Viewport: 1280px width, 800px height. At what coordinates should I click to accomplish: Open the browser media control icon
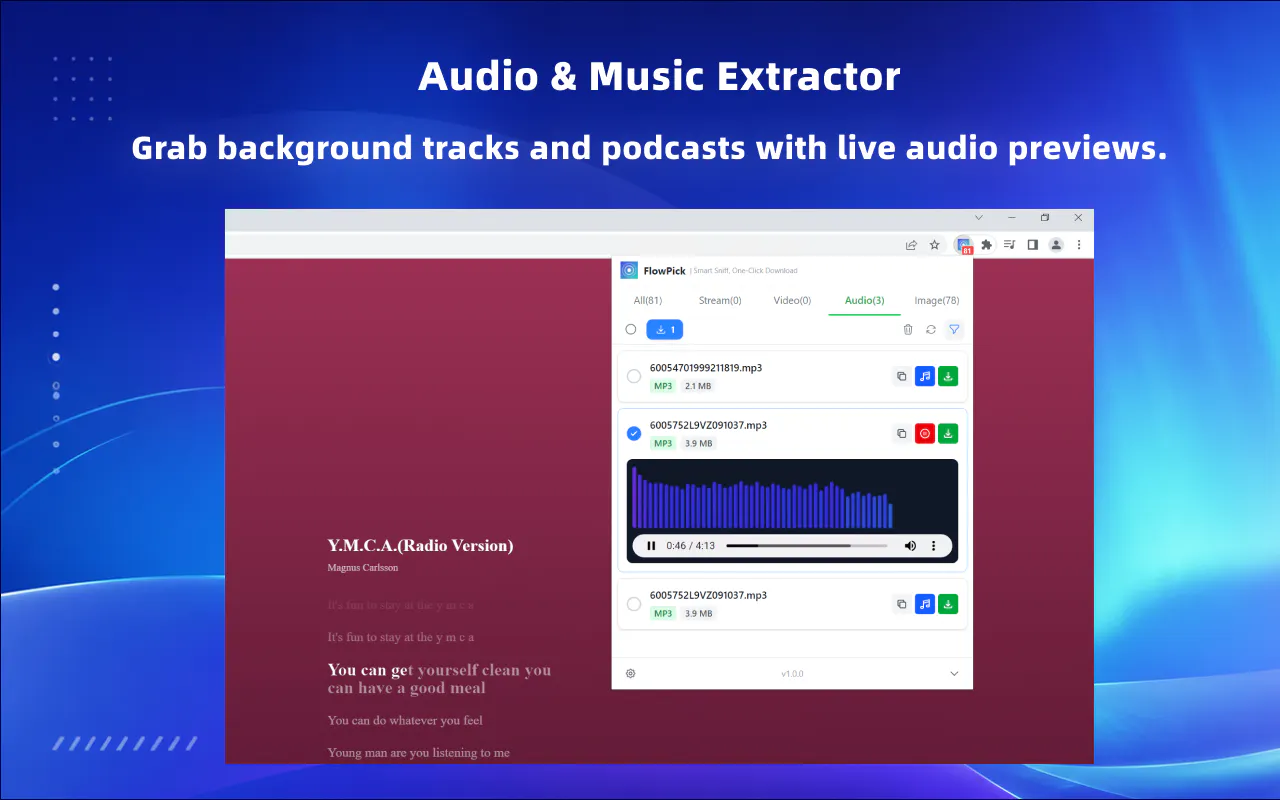click(1010, 244)
